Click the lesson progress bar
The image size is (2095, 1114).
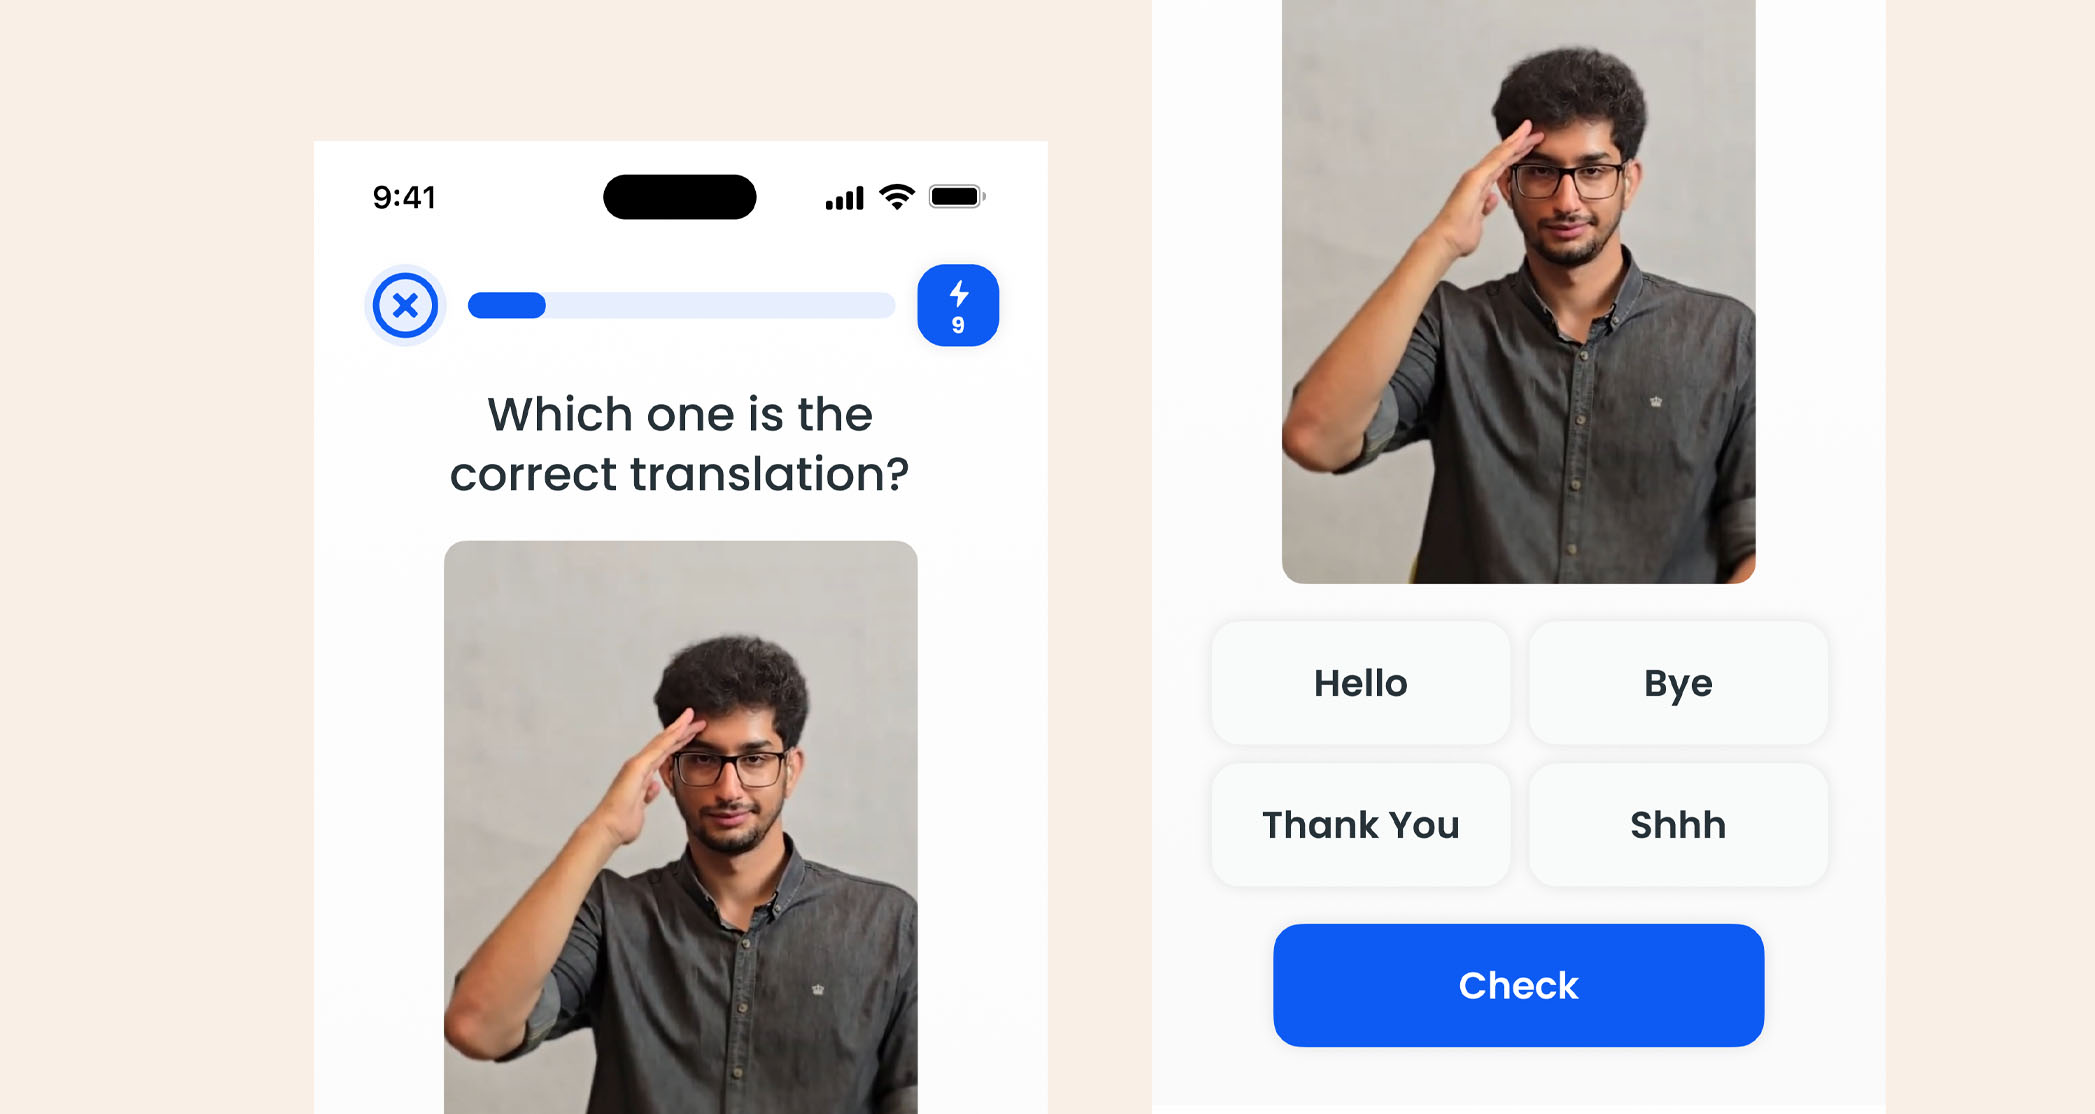pyautogui.click(x=681, y=305)
